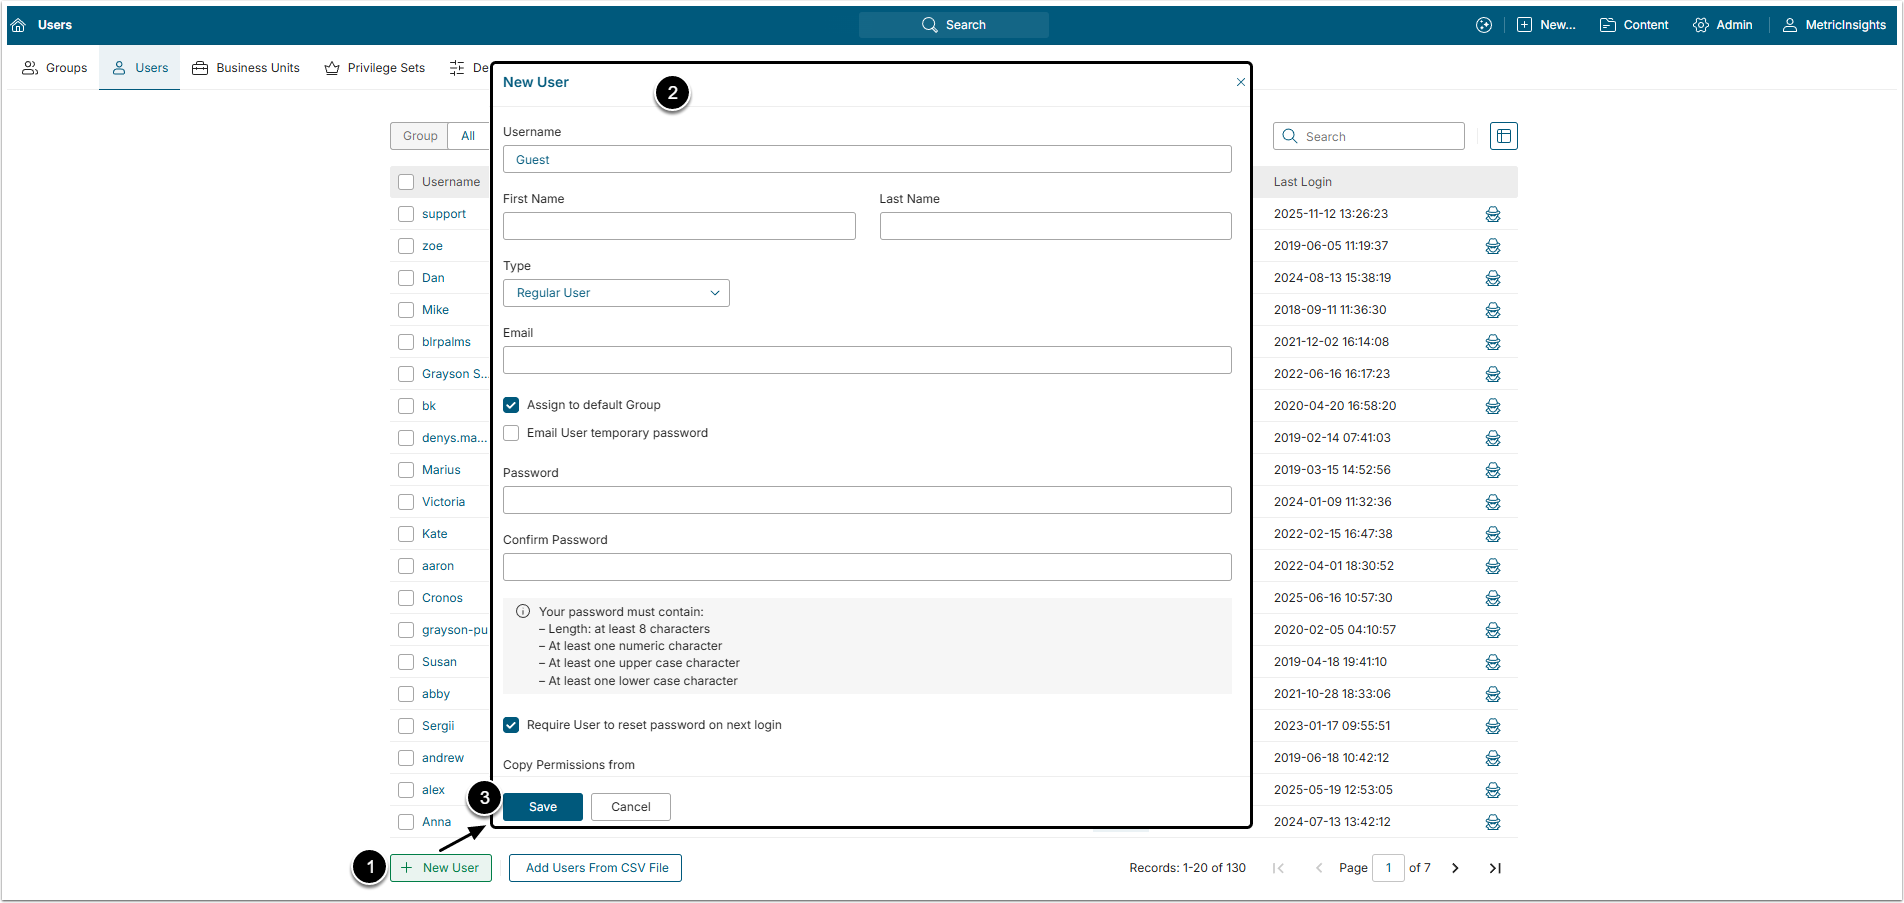
Task: Click the row action icon for support user
Action: coord(1492,214)
